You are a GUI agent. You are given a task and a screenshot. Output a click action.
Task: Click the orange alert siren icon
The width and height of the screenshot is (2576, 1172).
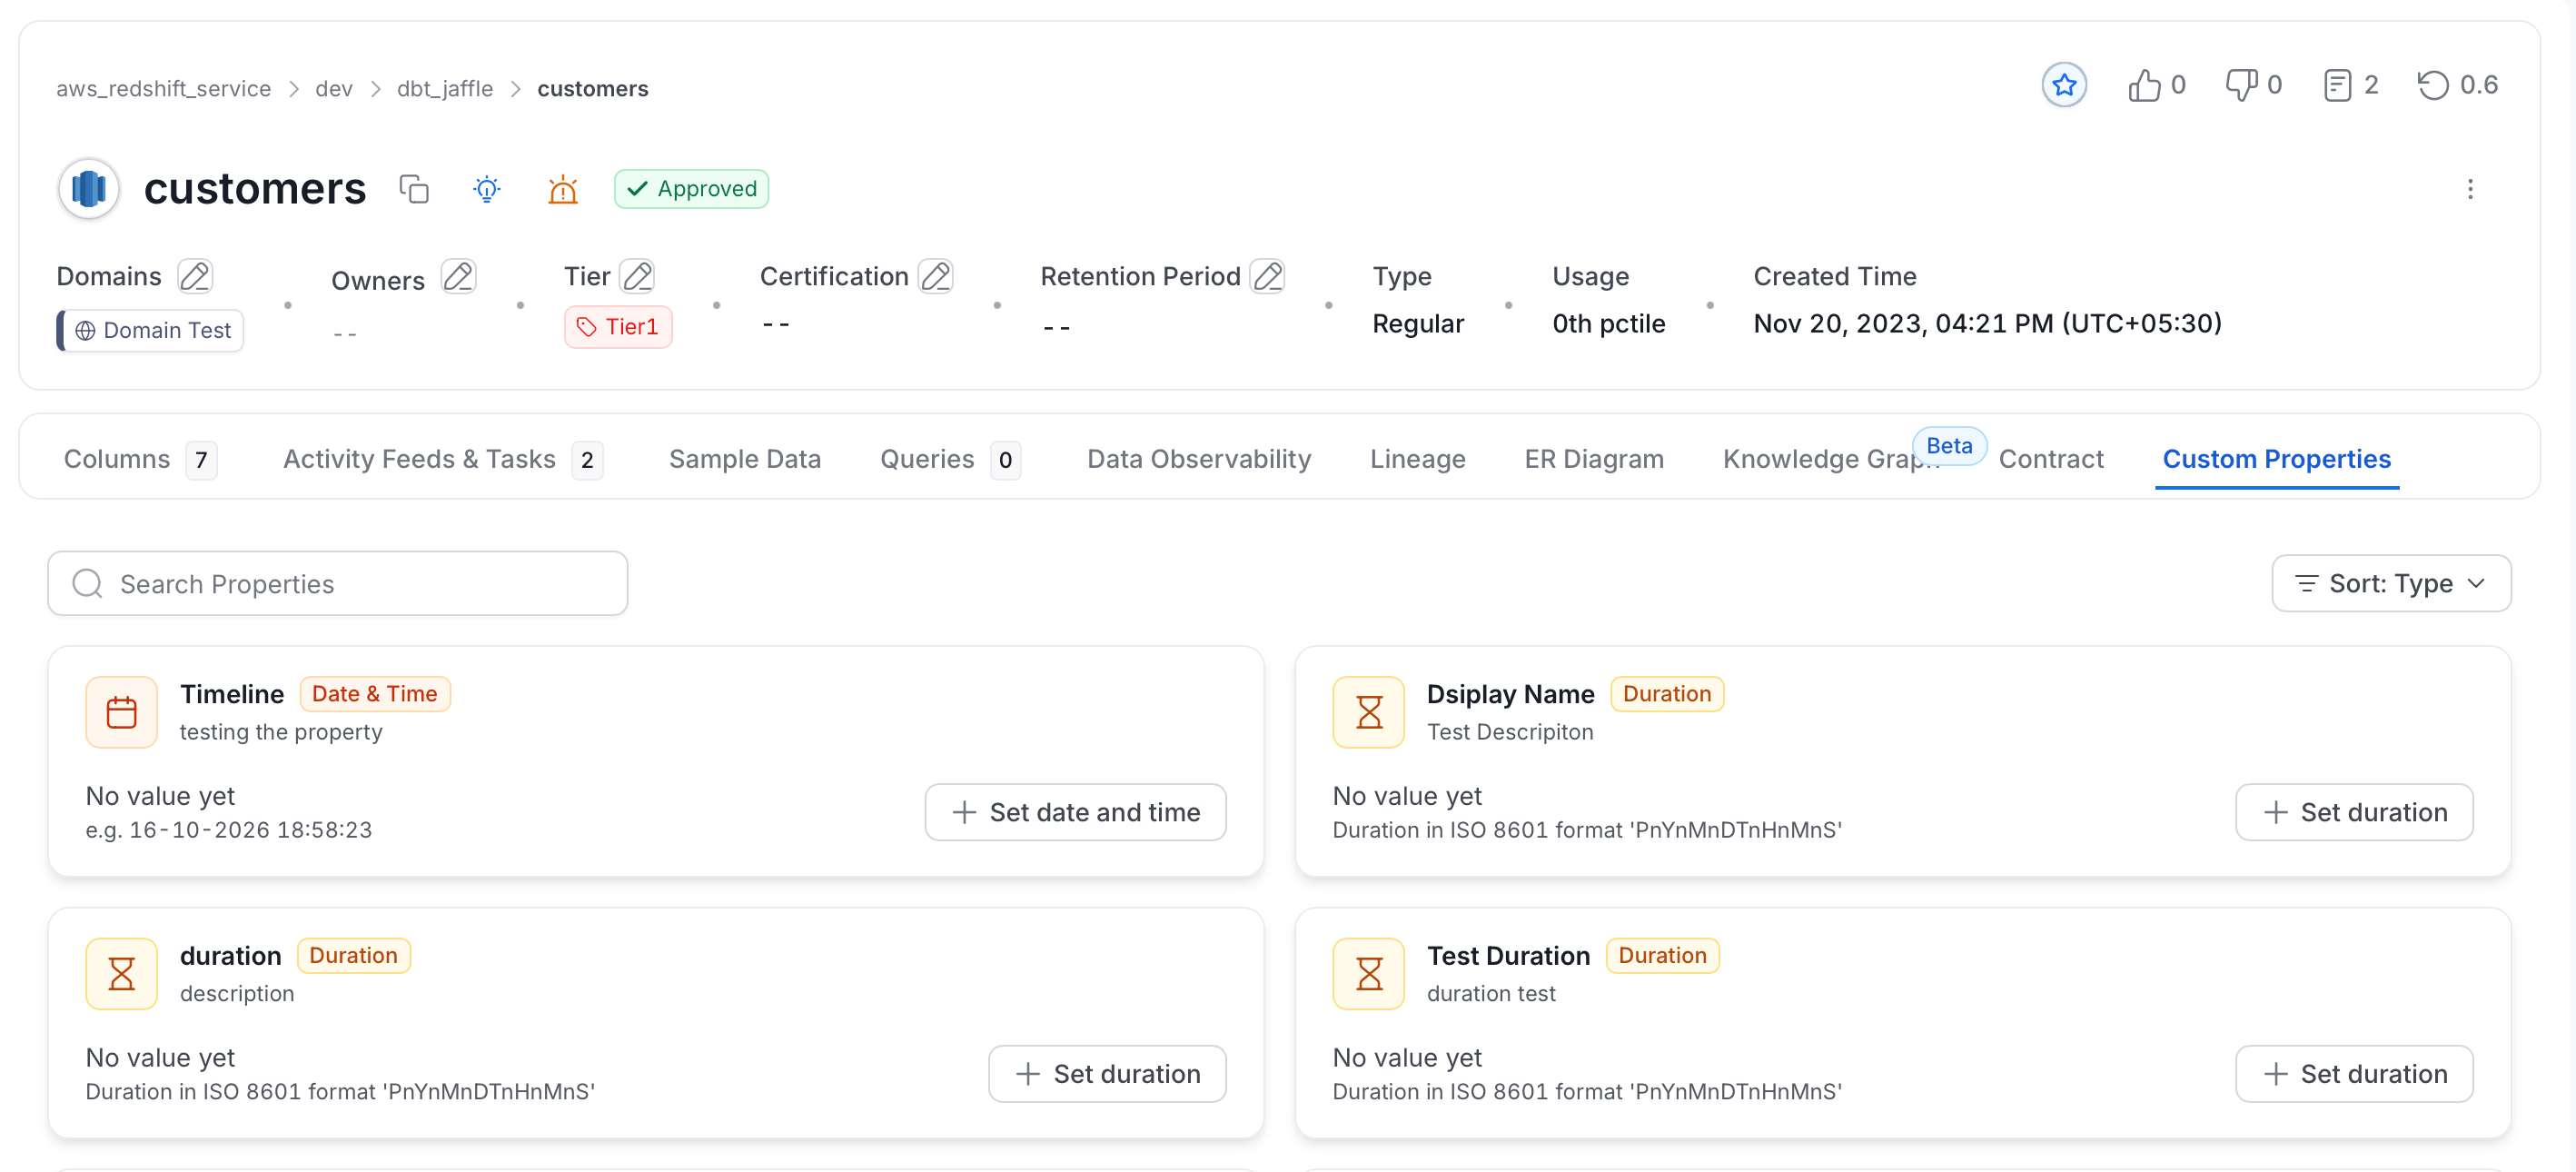563,188
